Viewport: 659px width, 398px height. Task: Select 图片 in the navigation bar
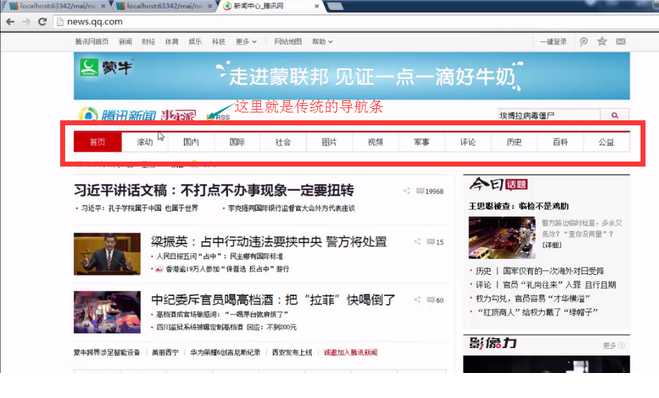point(329,142)
